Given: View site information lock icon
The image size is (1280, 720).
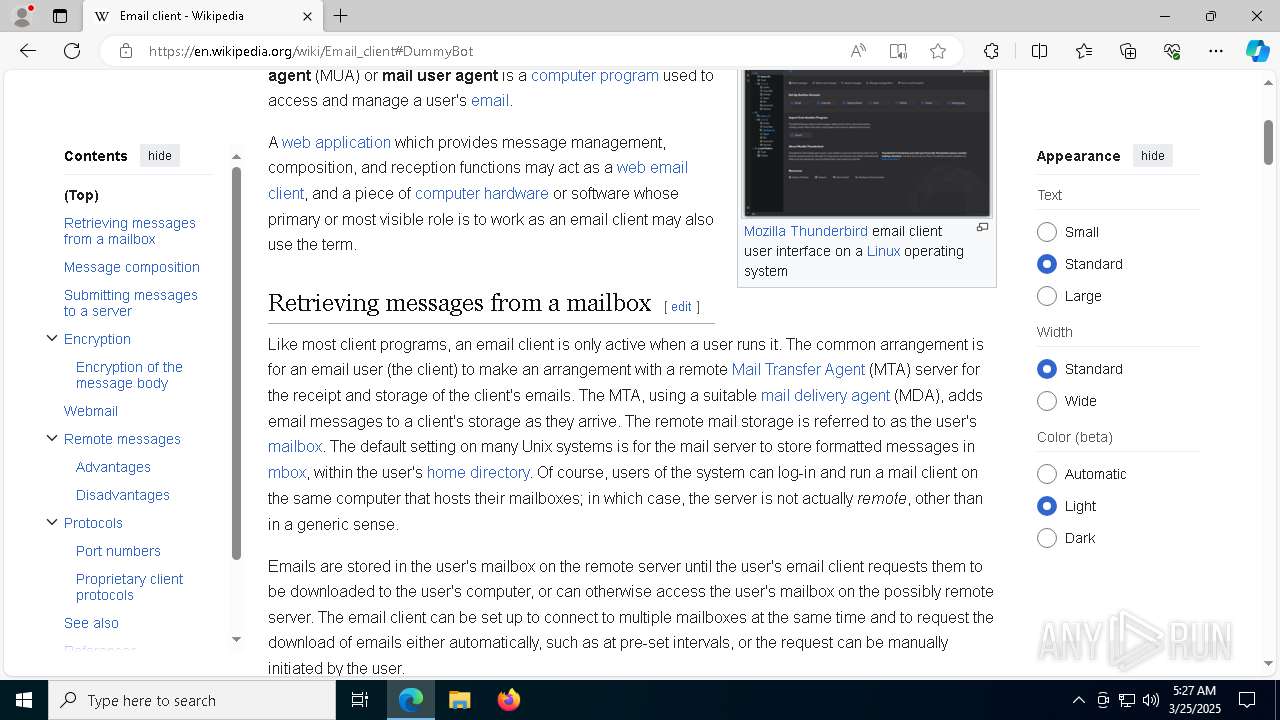Looking at the screenshot, I should point(126,51).
